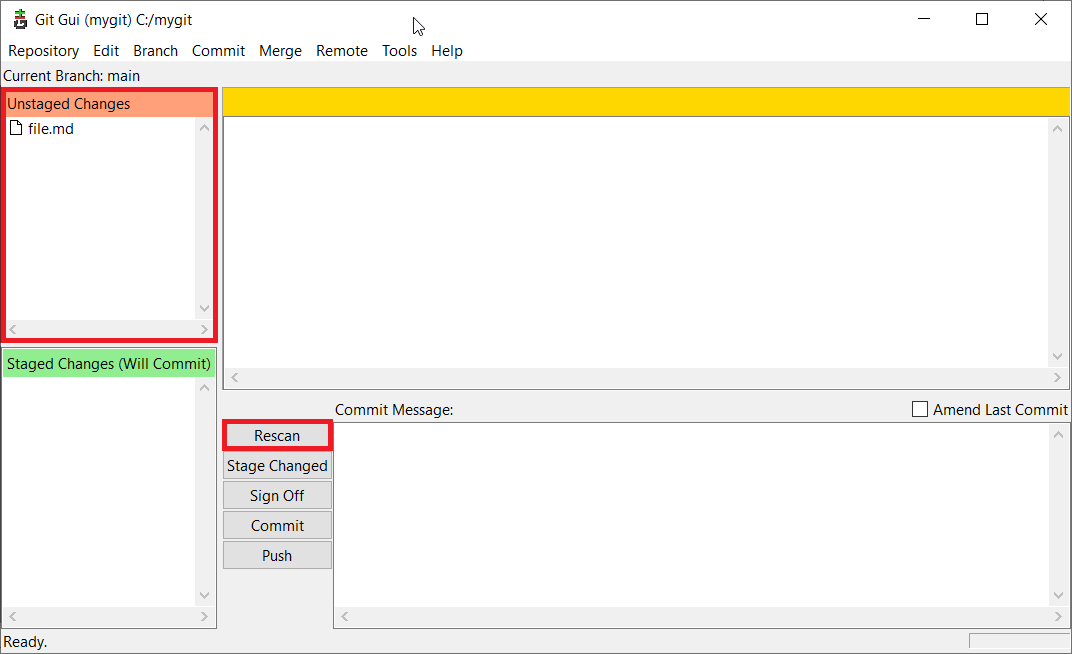
Task: Click the Current Branch: main label
Action: (72, 76)
